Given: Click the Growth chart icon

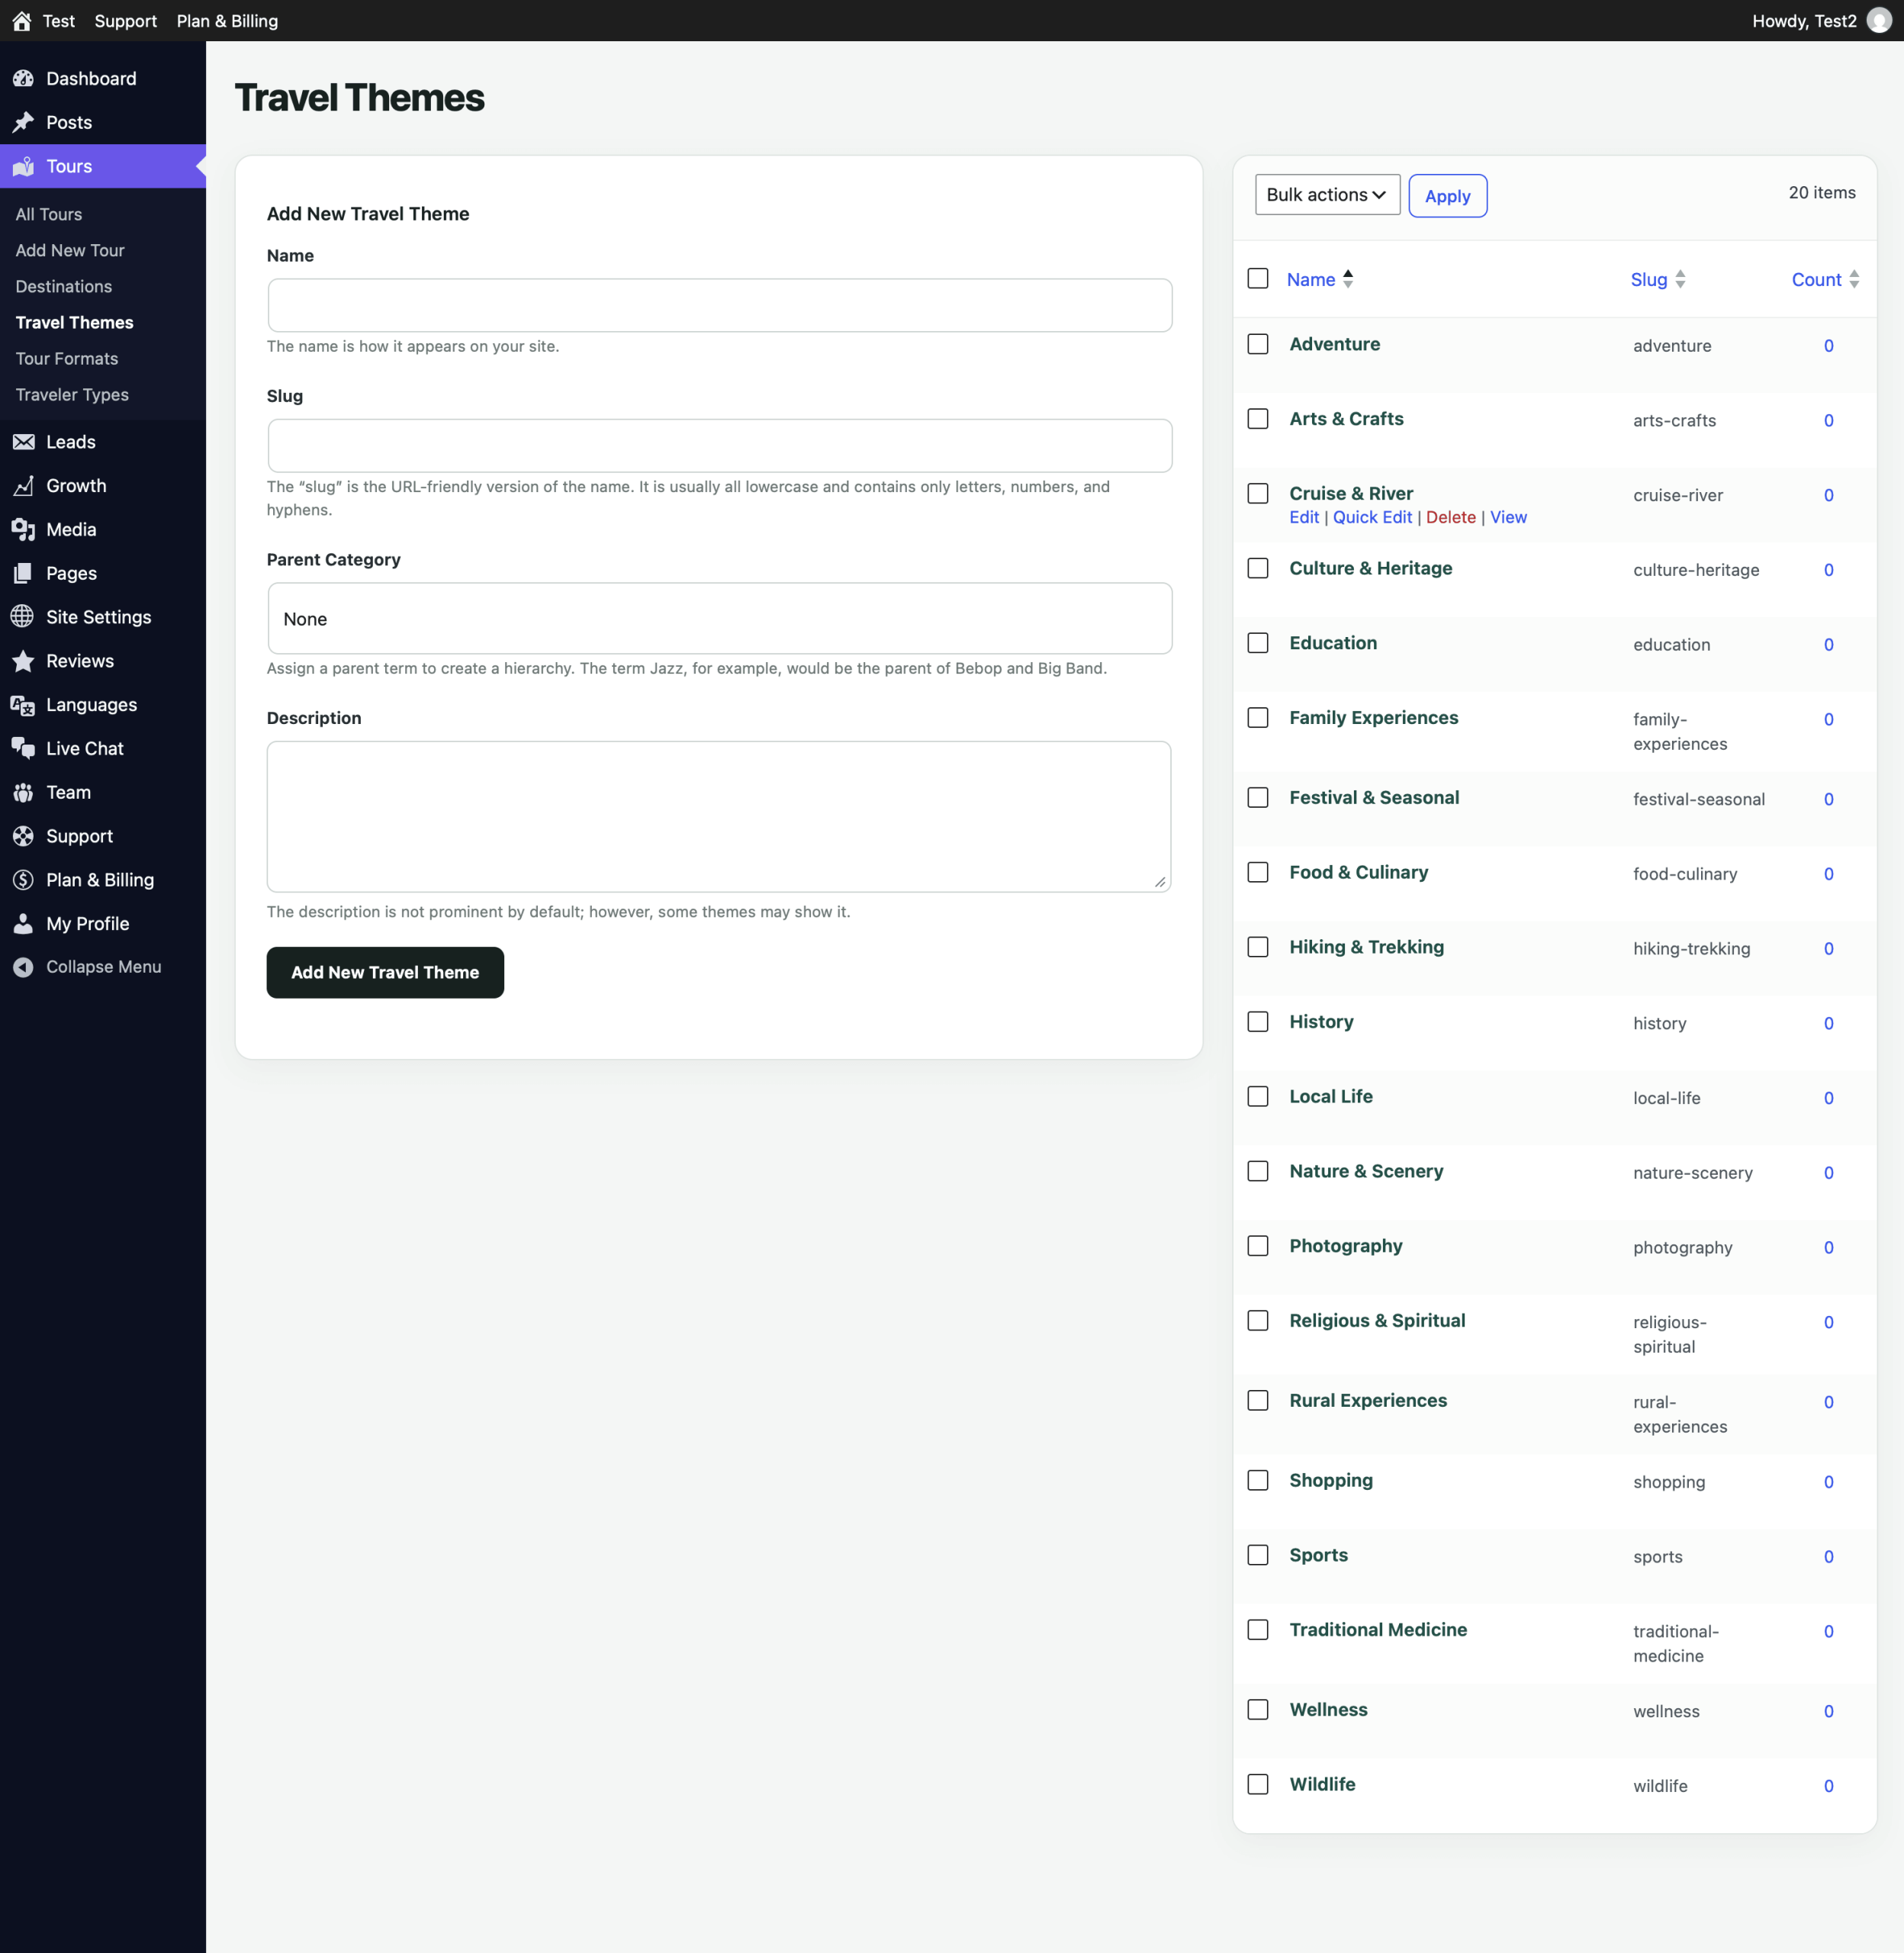Looking at the screenshot, I should click(x=24, y=486).
